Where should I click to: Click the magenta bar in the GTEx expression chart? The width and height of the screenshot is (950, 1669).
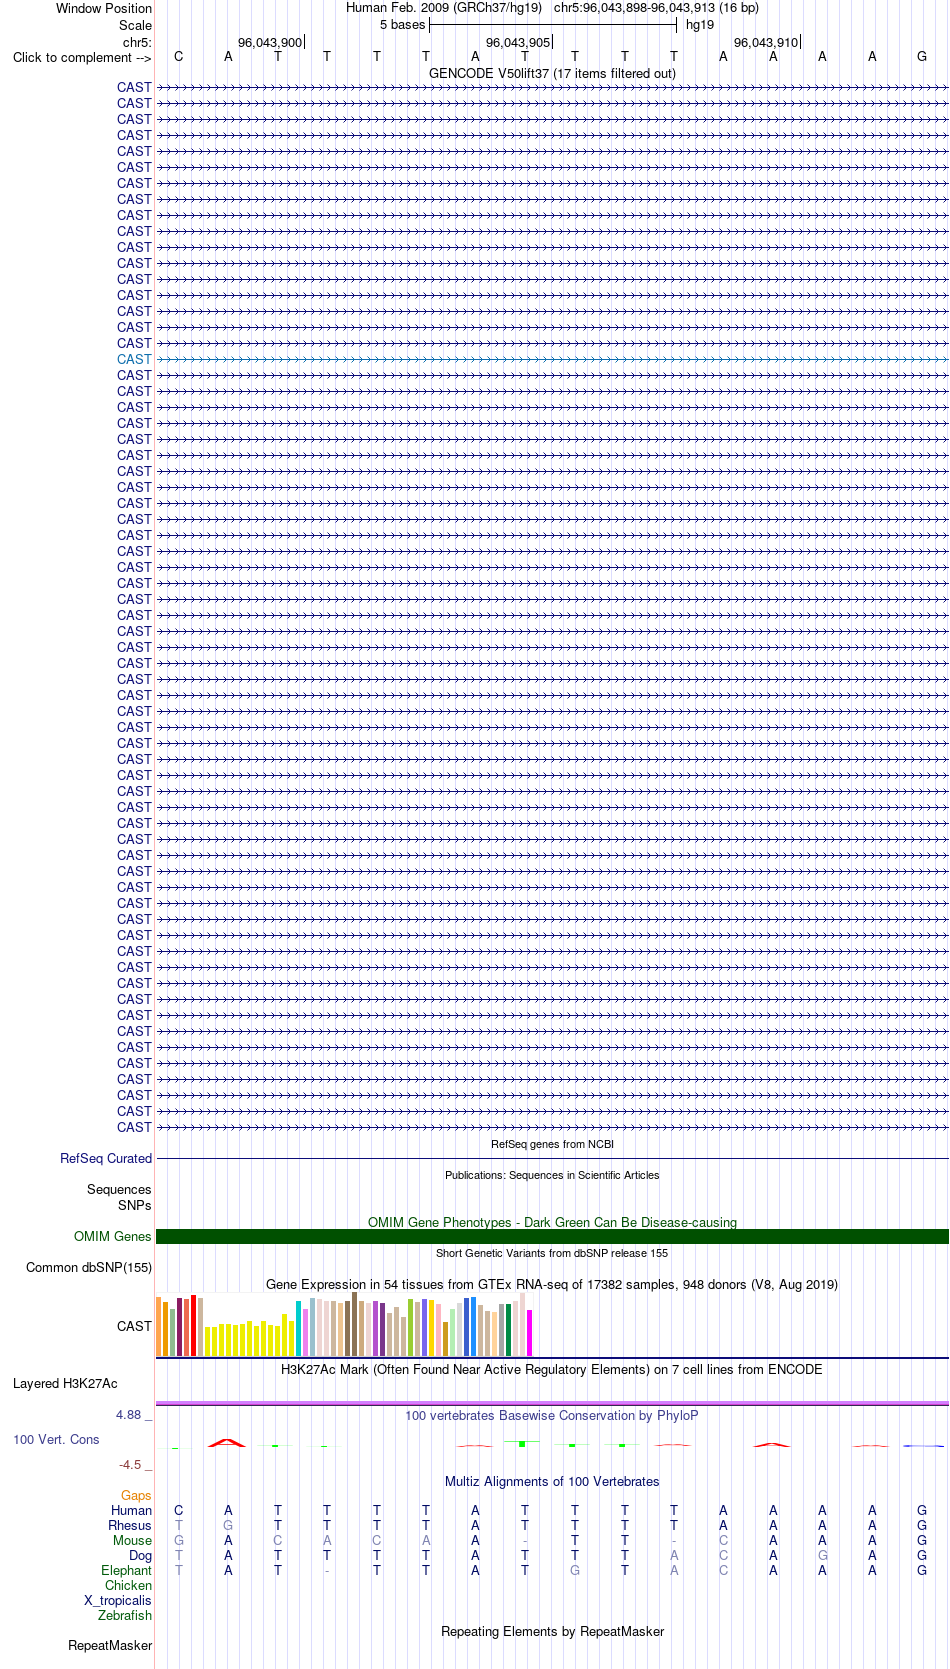[x=529, y=1332]
